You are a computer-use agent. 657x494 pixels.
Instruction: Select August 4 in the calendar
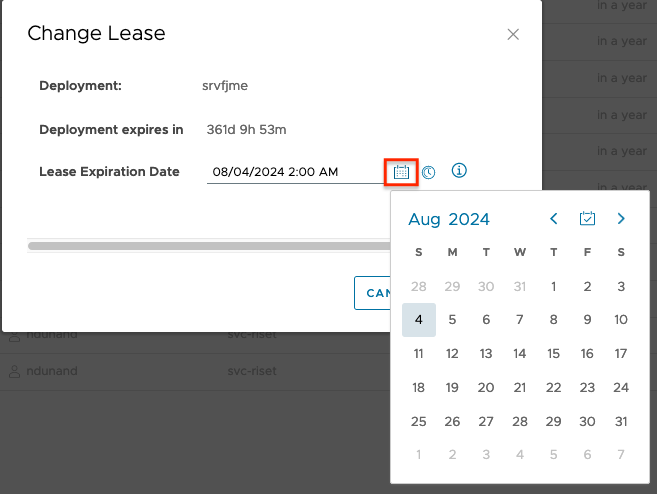pyautogui.click(x=418, y=320)
